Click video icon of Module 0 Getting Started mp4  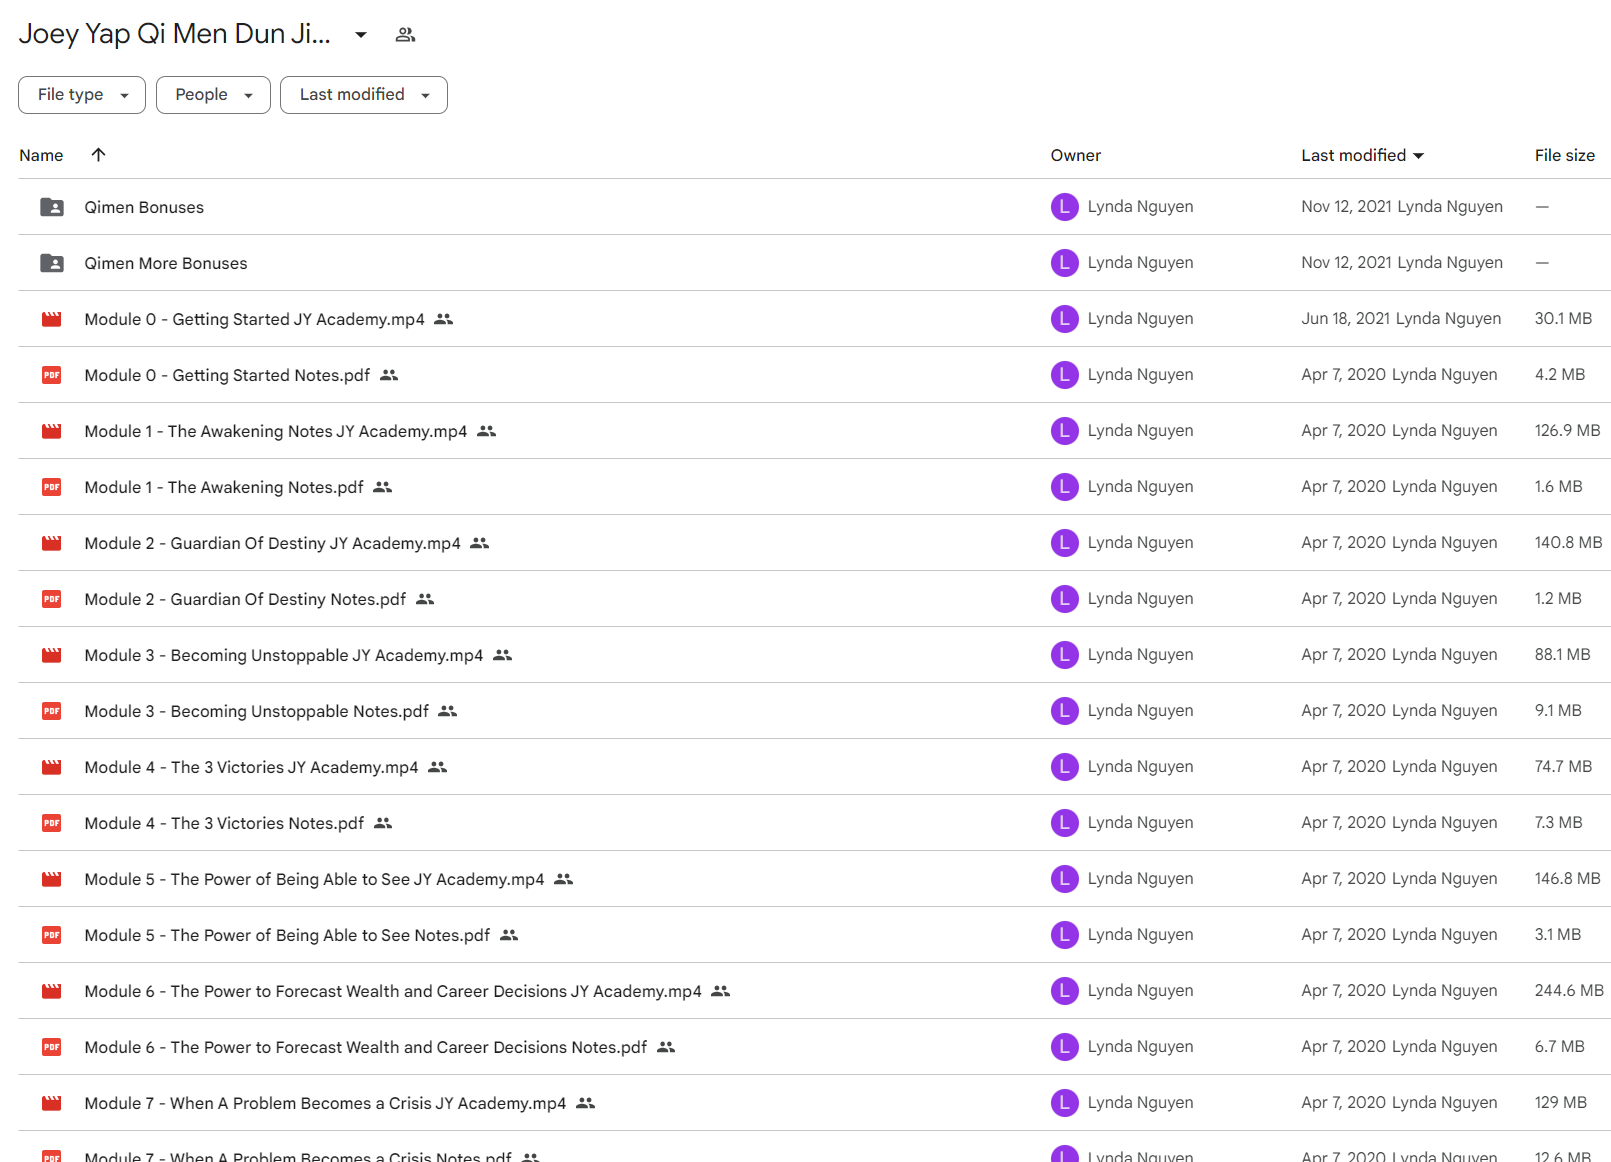[52, 319]
